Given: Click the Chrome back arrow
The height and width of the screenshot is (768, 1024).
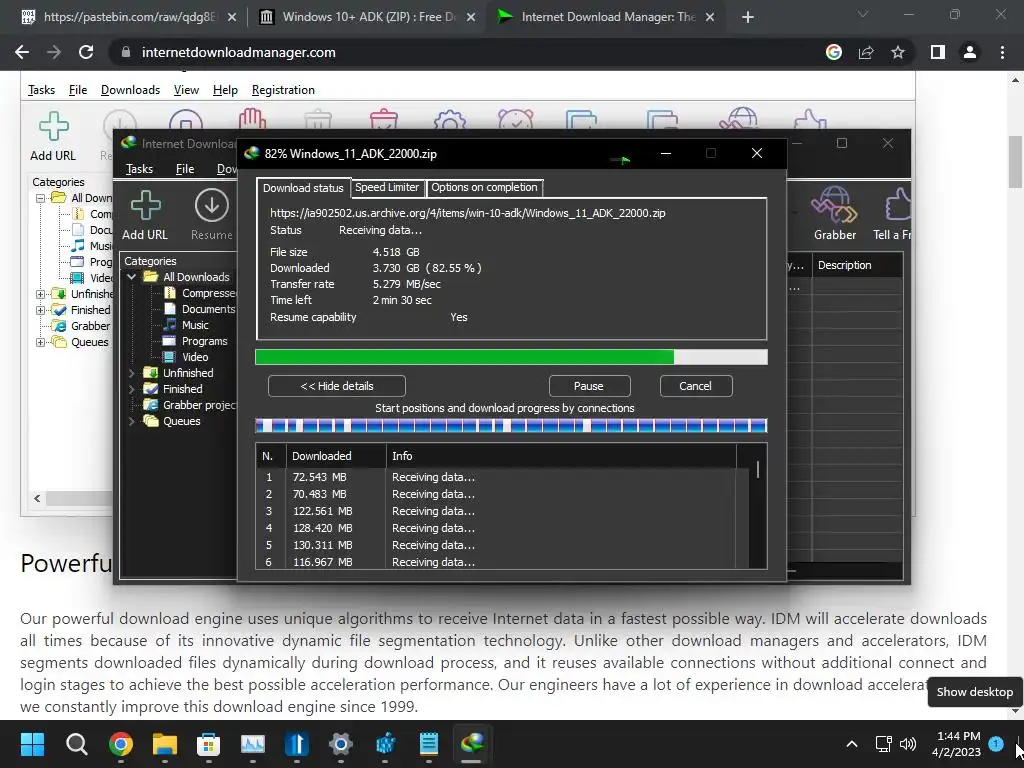Looking at the screenshot, I should tap(22, 52).
